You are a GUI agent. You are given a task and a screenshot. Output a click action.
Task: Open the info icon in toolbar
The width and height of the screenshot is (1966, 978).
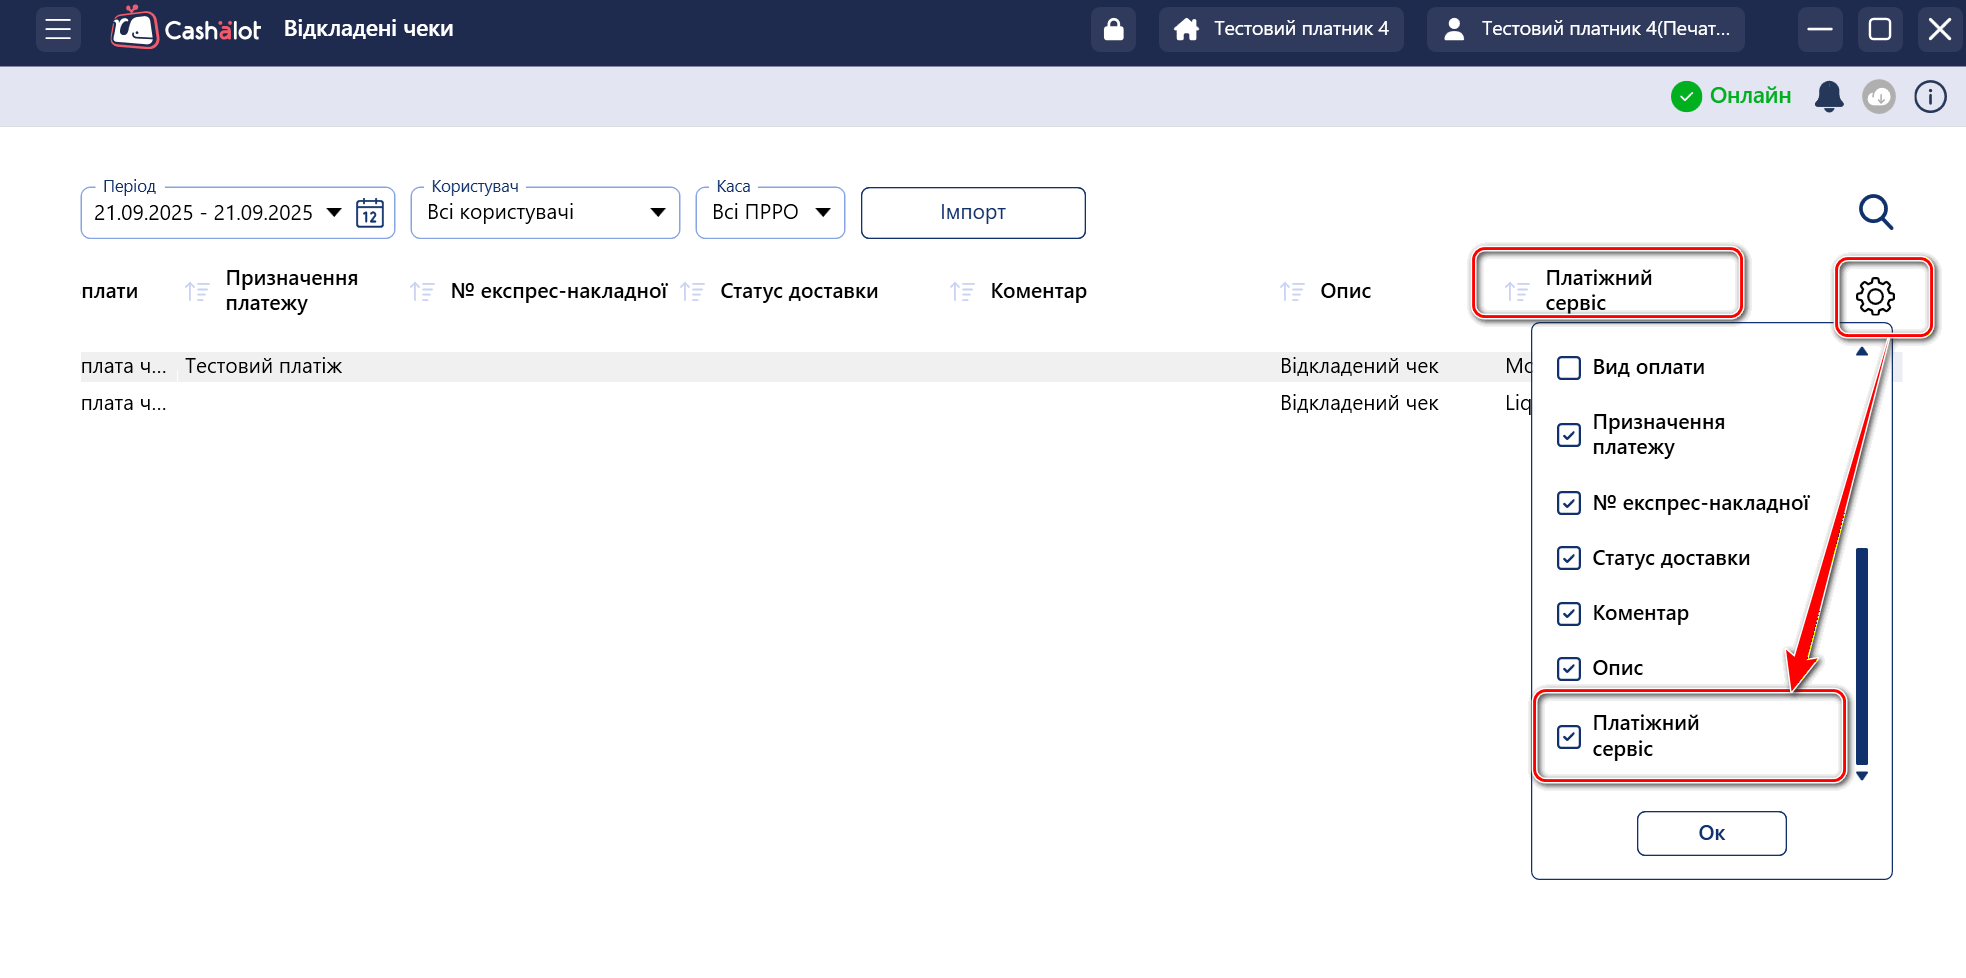[x=1929, y=96]
